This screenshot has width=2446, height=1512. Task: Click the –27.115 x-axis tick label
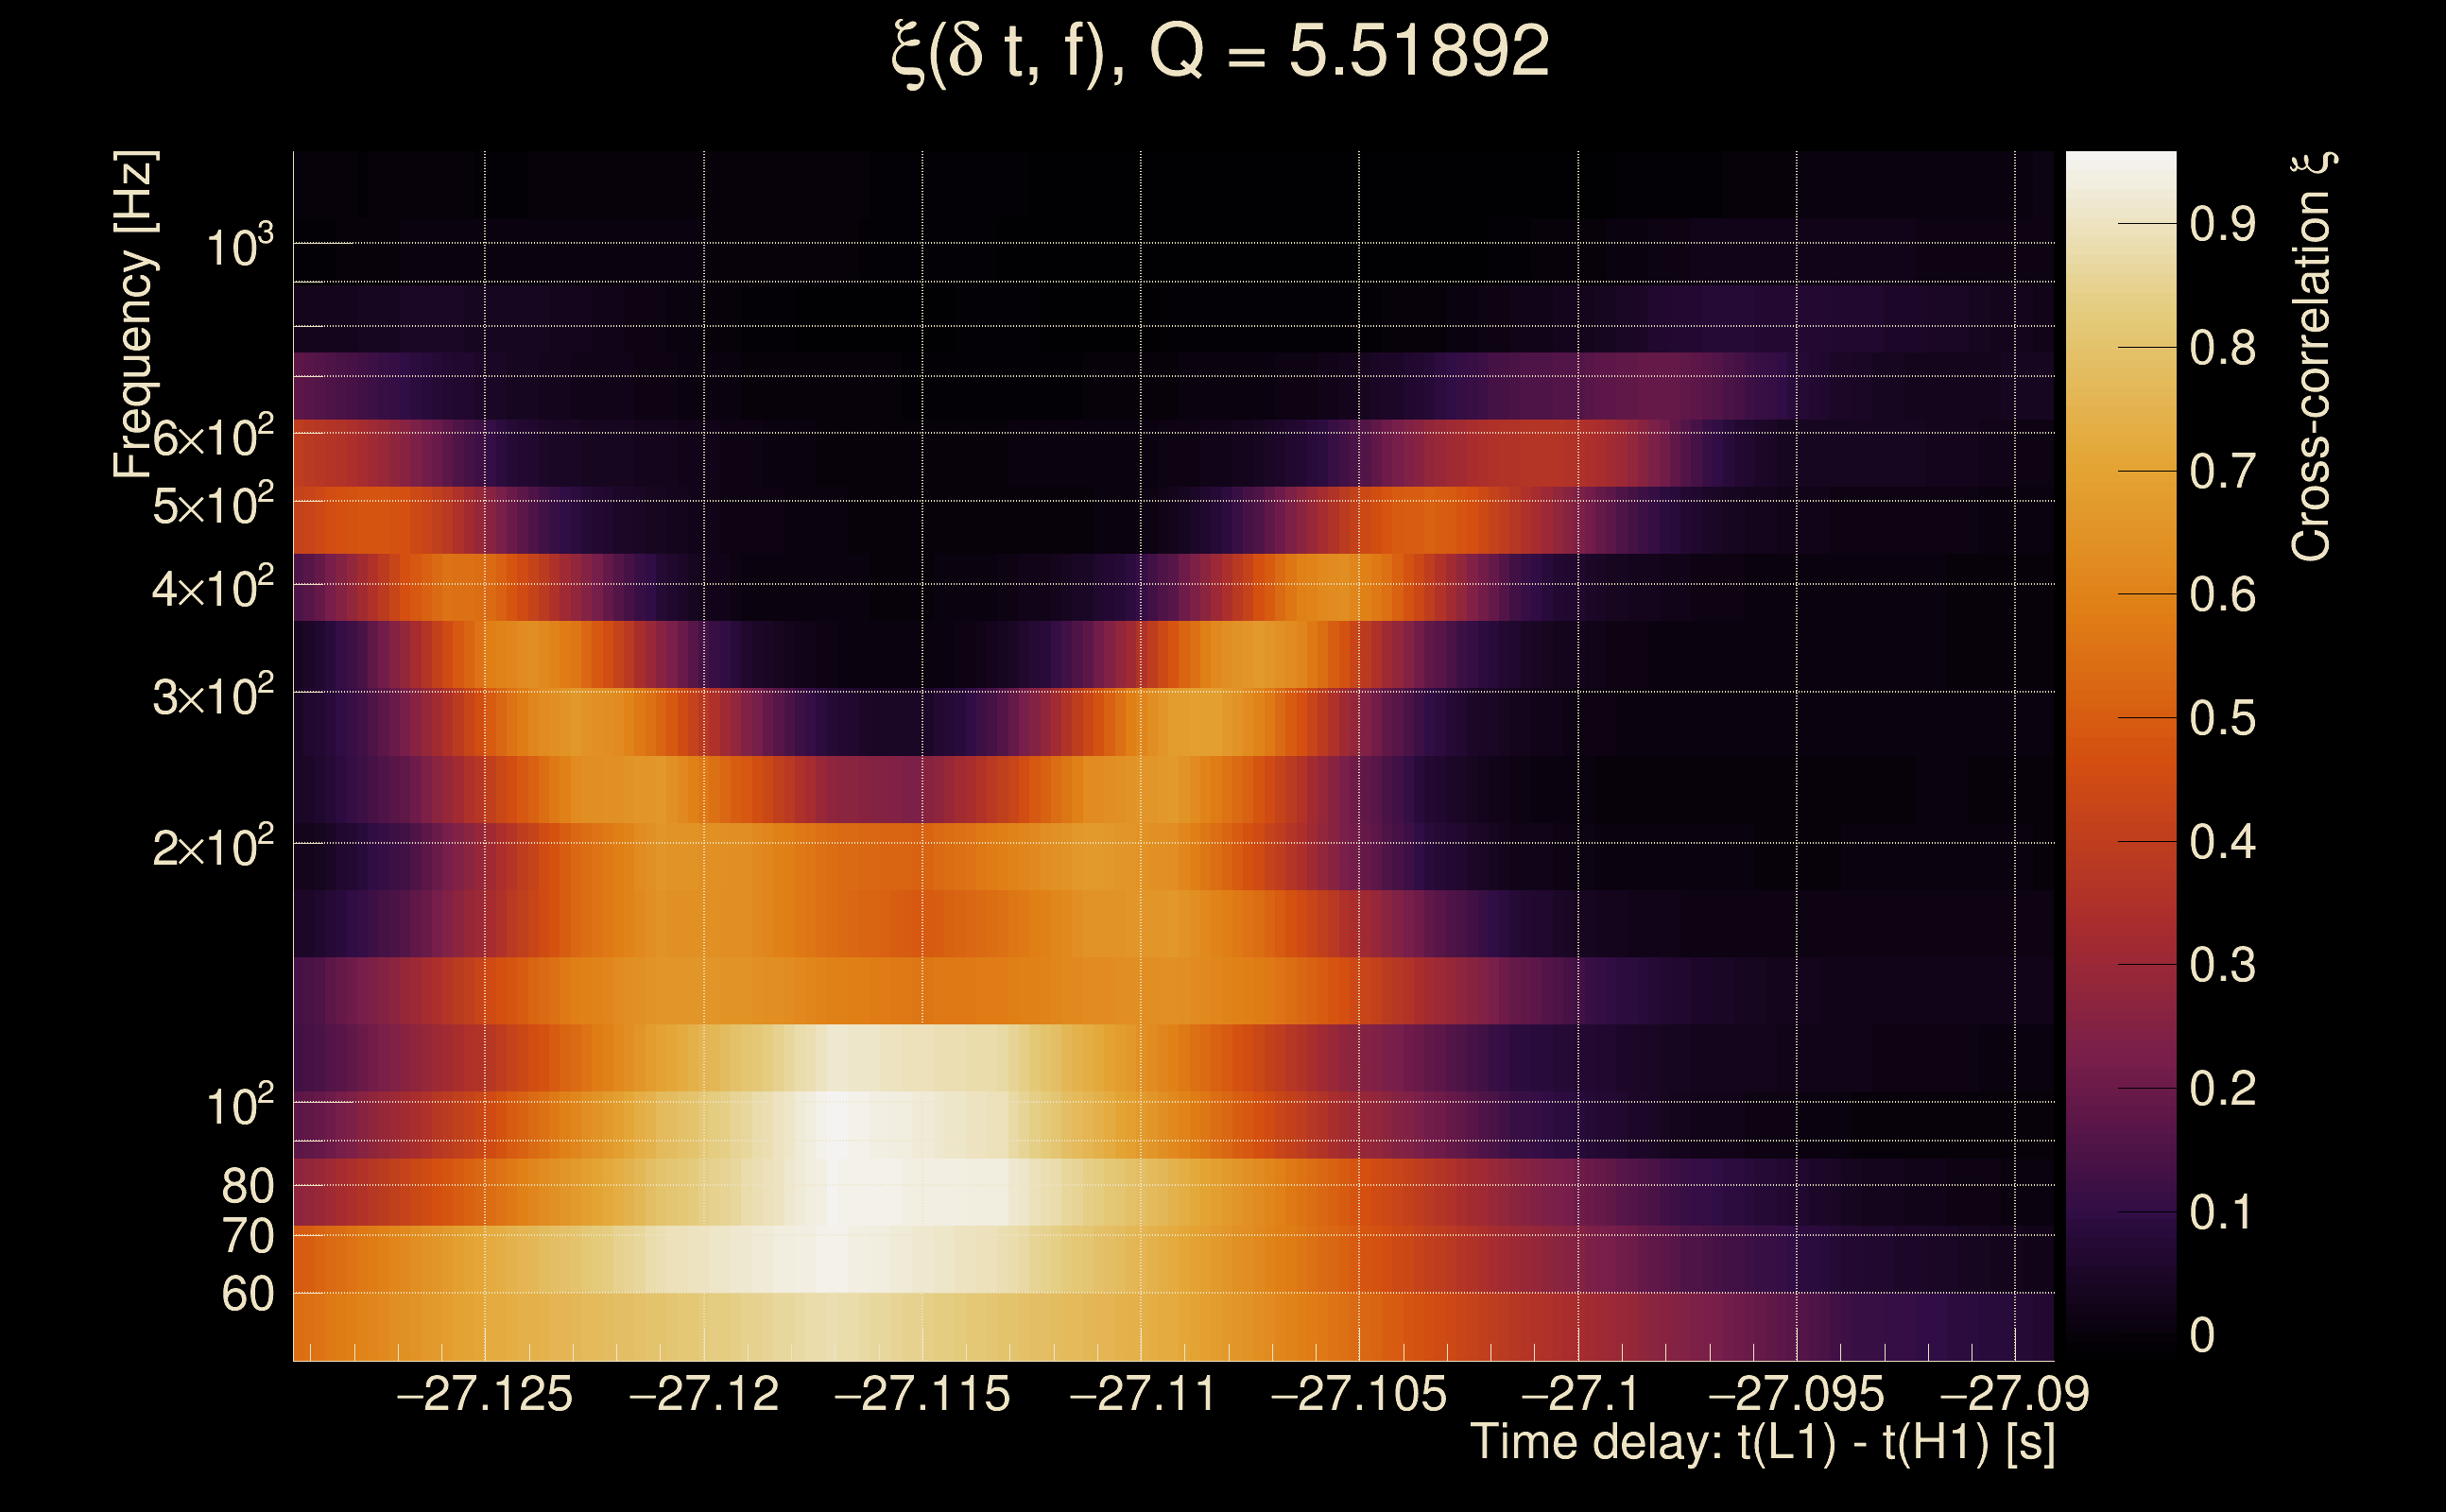click(922, 1394)
